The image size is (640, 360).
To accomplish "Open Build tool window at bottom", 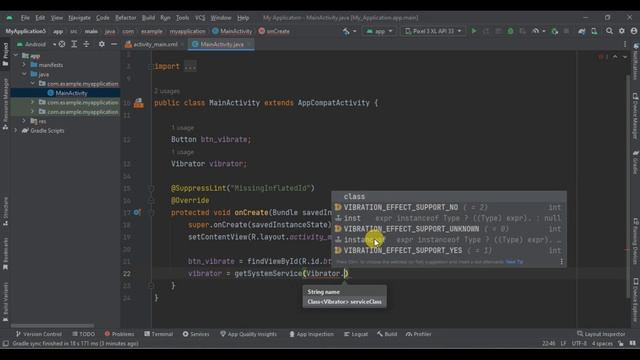I will pos(387,334).
